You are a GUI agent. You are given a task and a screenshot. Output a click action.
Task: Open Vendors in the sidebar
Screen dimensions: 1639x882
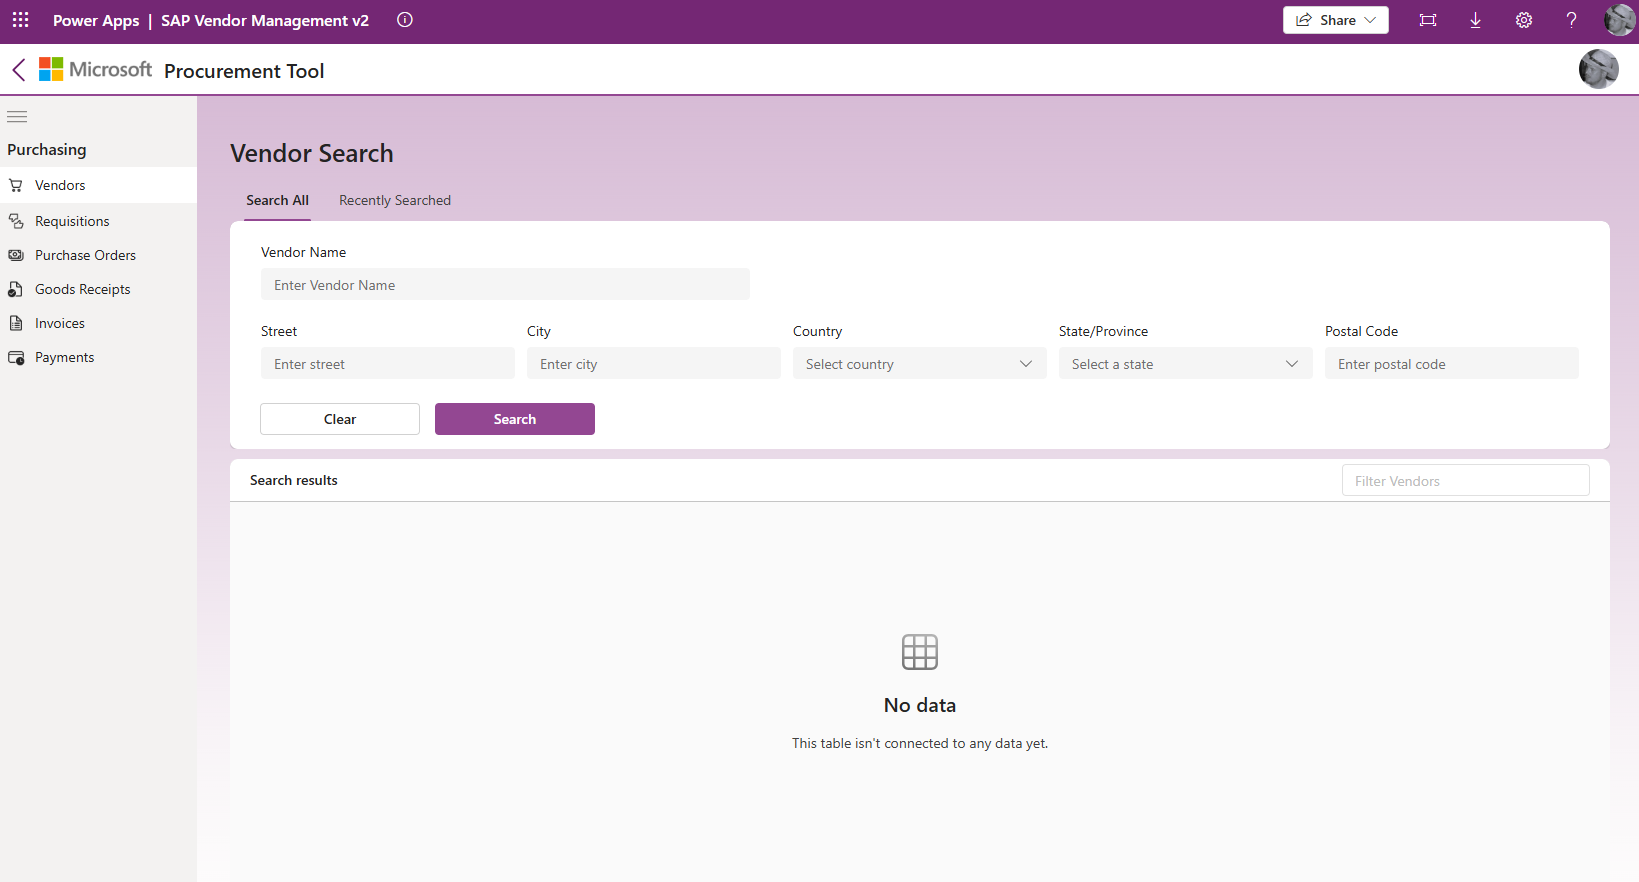click(x=98, y=185)
